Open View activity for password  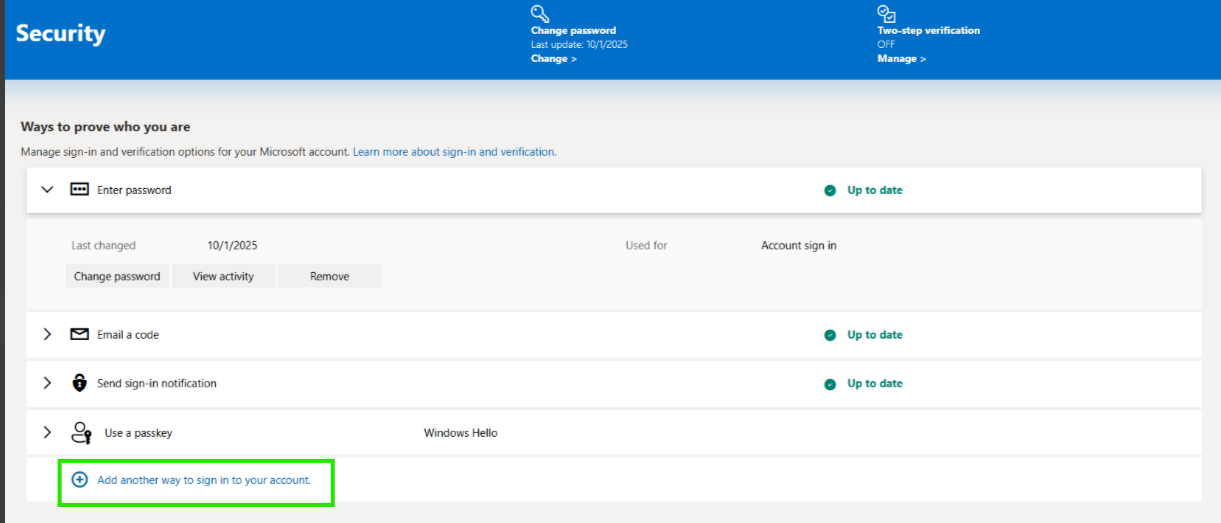(223, 276)
